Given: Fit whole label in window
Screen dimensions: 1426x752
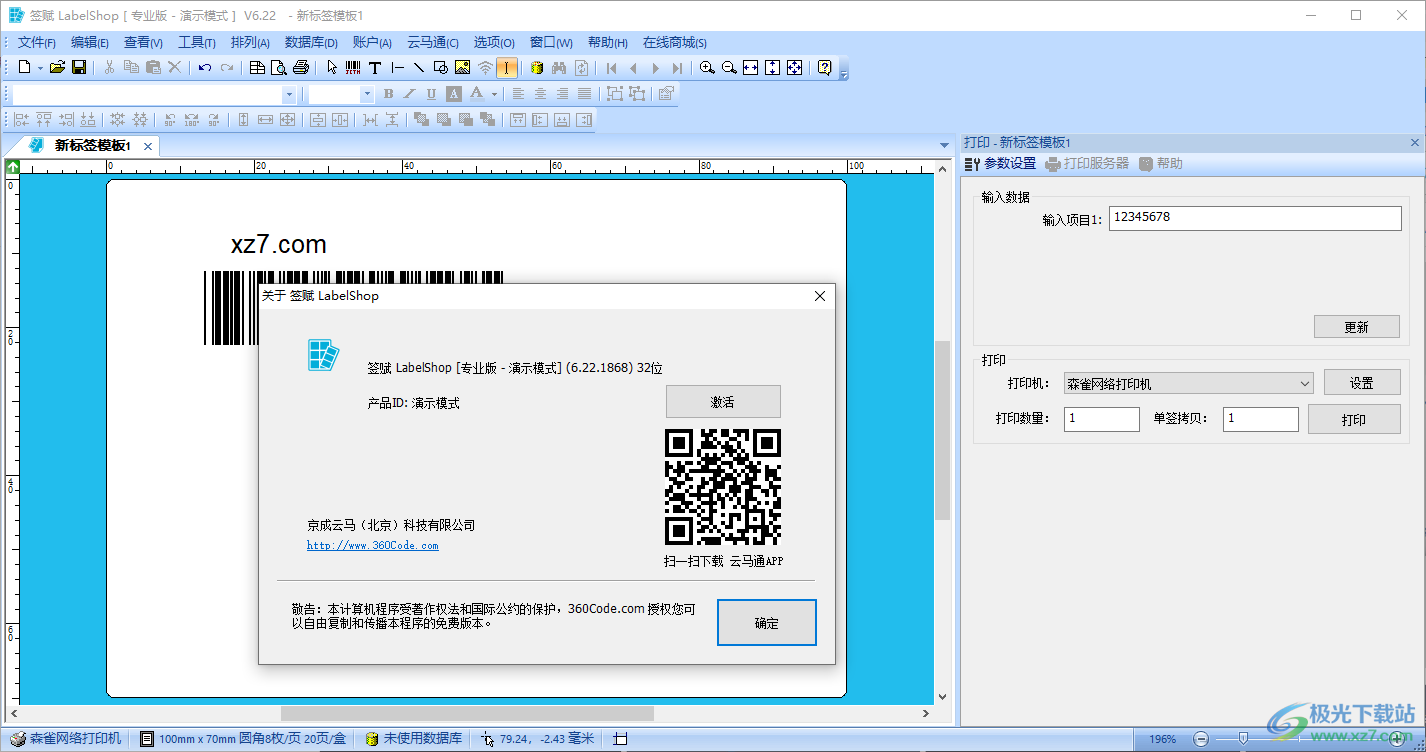Looking at the screenshot, I should click(x=795, y=68).
